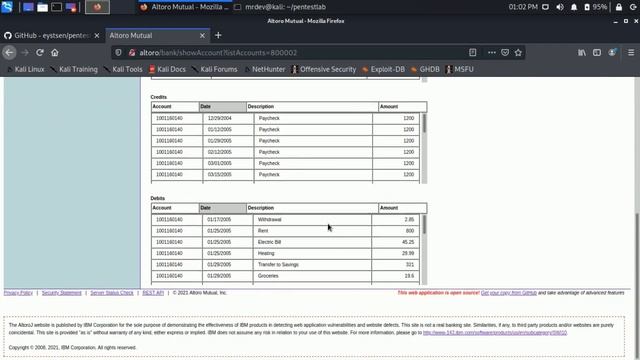The width and height of the screenshot is (640, 360).
Task: Show the sidebars icon
Action: [597, 53]
